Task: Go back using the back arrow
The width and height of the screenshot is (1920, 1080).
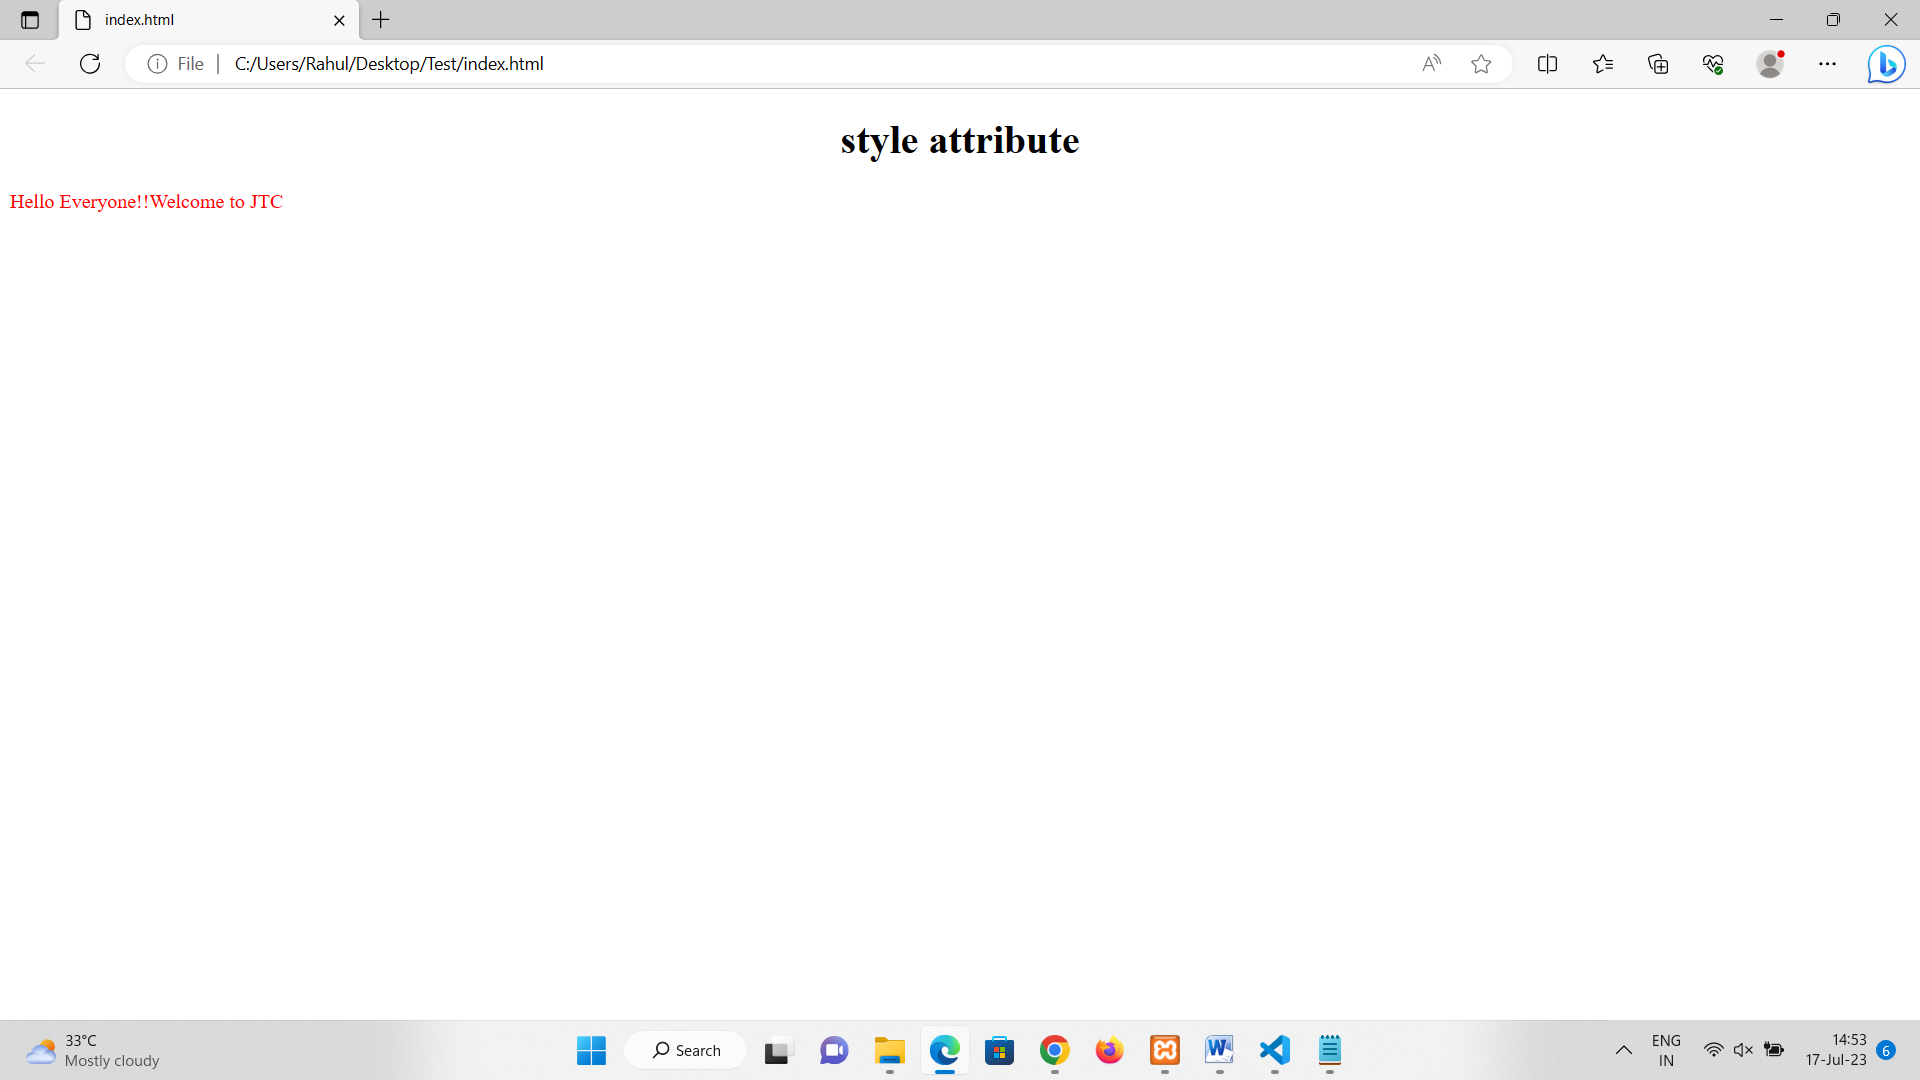Action: click(35, 64)
